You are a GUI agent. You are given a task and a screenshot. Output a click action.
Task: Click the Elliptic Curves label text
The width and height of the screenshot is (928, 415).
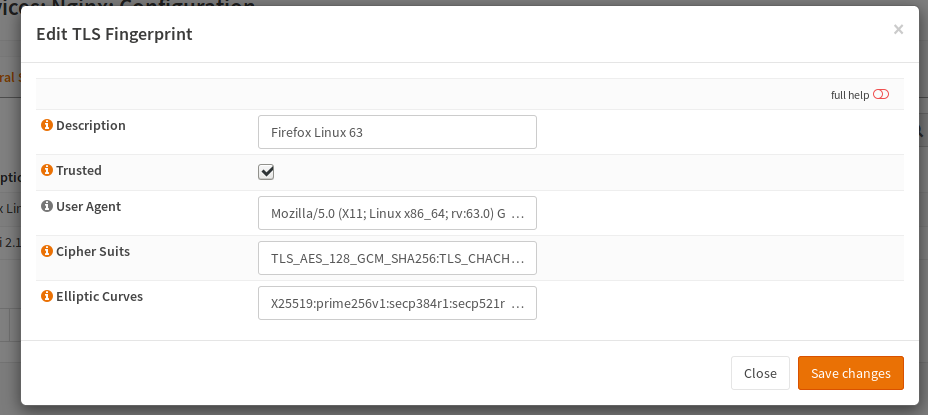99,297
